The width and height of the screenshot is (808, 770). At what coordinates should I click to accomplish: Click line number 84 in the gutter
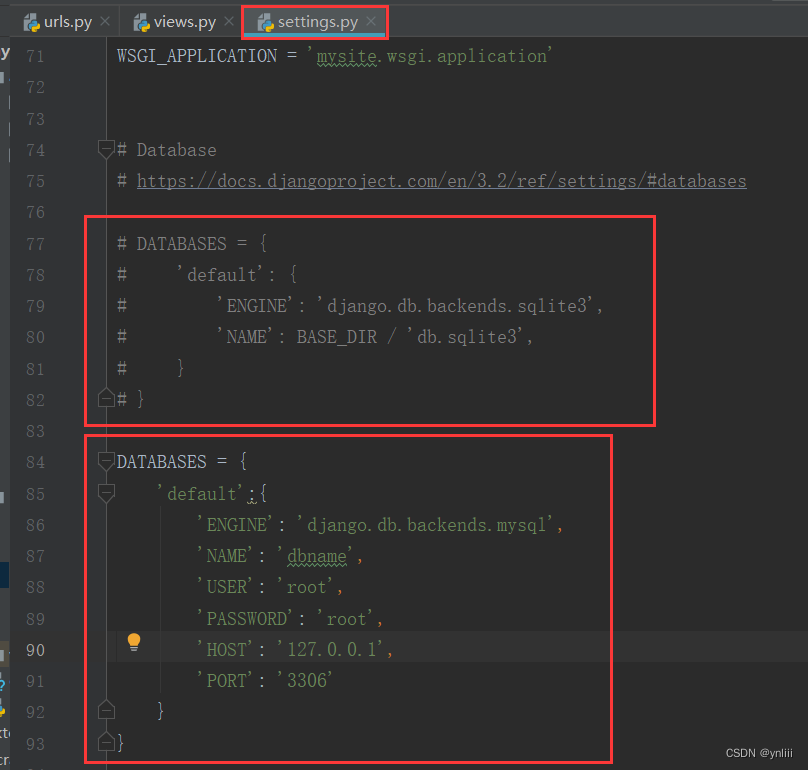(35, 462)
